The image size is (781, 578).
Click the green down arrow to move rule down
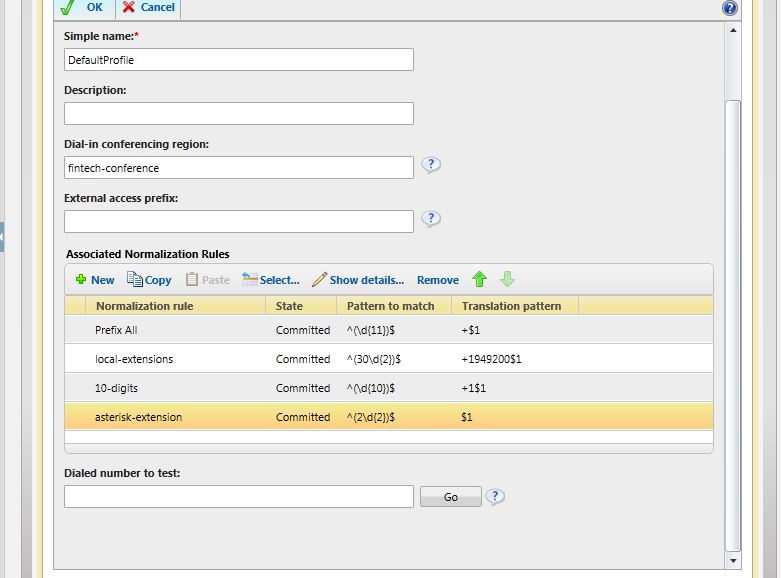(507, 280)
